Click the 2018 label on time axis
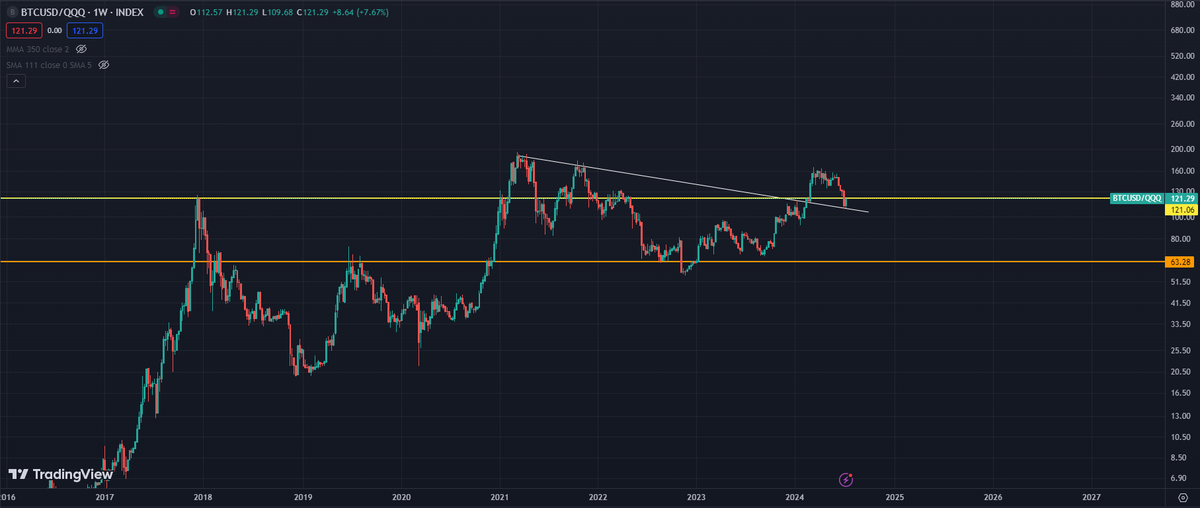Image resolution: width=1200 pixels, height=508 pixels. (x=203, y=496)
